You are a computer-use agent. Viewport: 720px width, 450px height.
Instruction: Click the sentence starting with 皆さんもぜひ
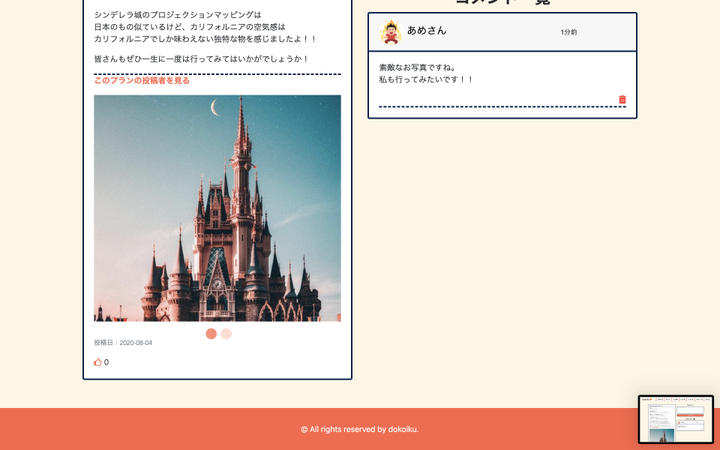click(201, 59)
